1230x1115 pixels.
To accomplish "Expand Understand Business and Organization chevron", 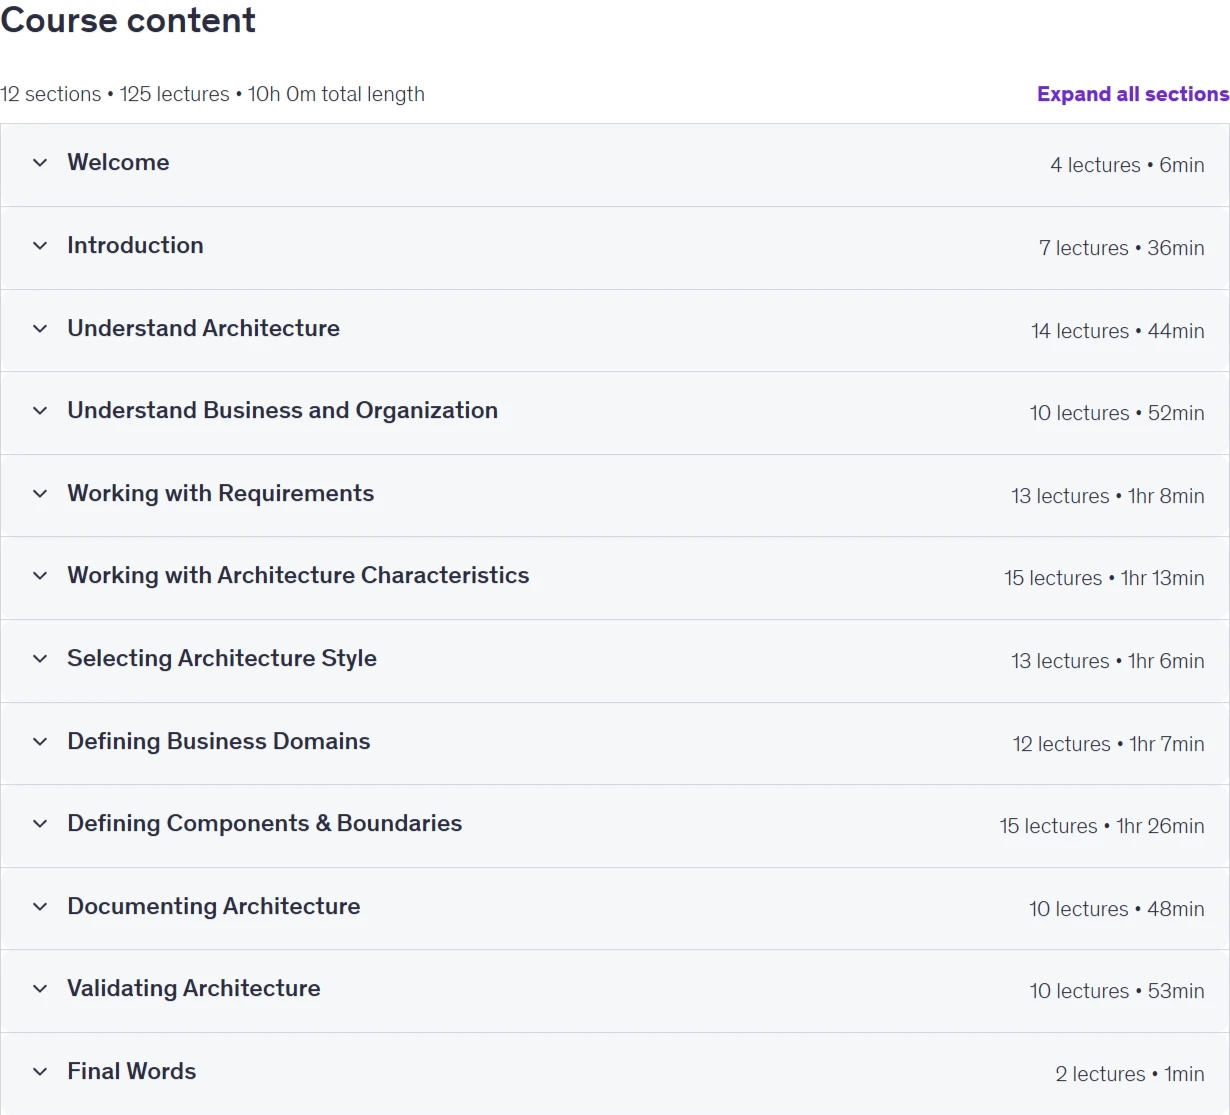I will click(40, 411).
